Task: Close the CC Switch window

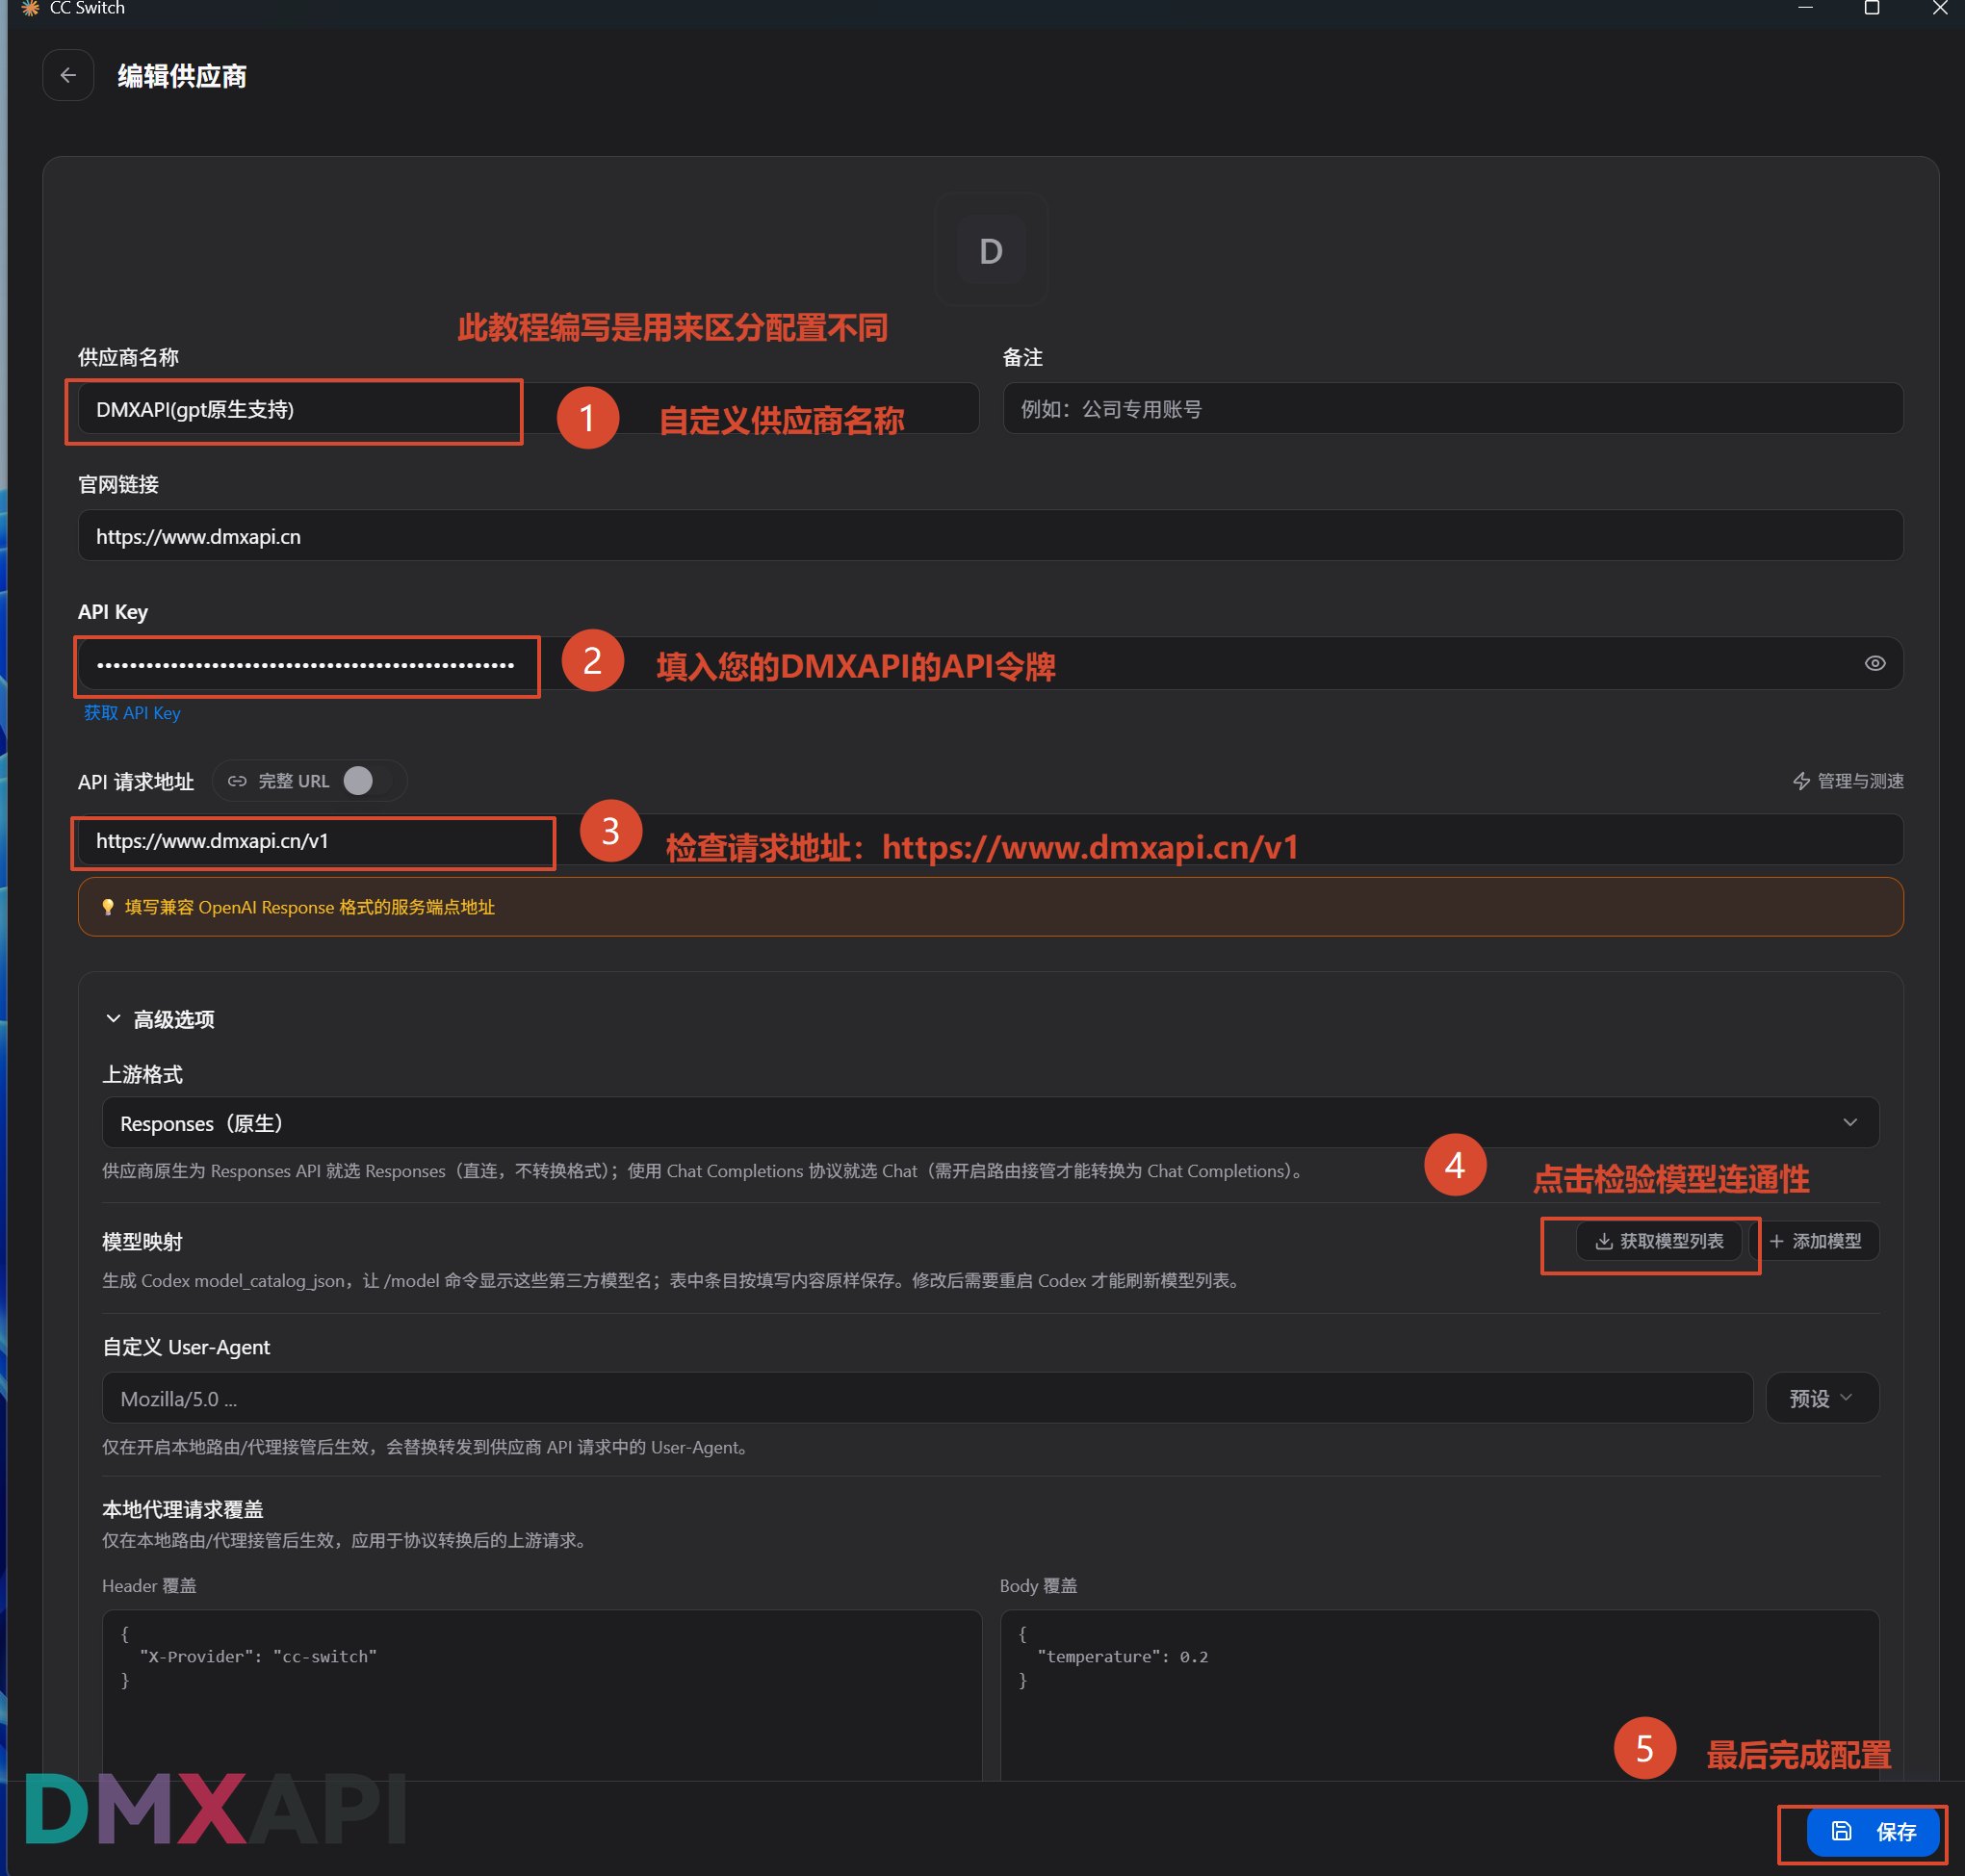Action: (x=1939, y=8)
